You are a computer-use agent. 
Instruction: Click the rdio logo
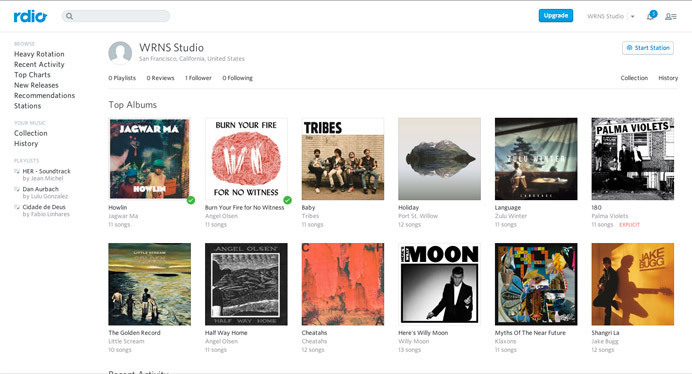(x=30, y=16)
